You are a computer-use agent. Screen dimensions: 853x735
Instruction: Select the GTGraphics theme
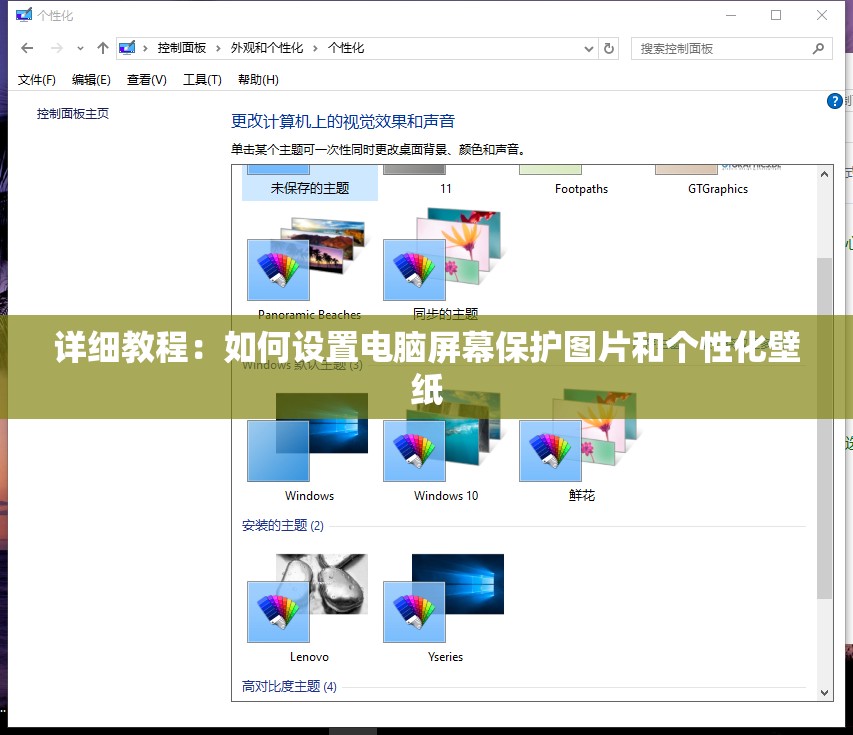click(718, 183)
